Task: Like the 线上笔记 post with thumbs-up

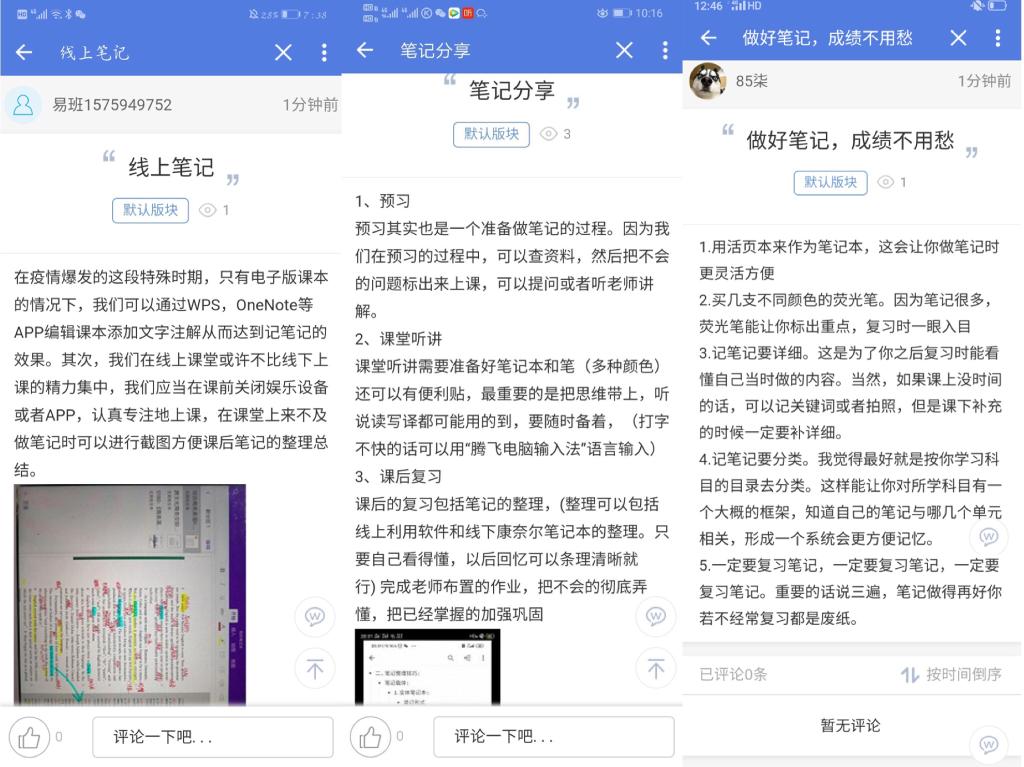Action: (x=29, y=738)
